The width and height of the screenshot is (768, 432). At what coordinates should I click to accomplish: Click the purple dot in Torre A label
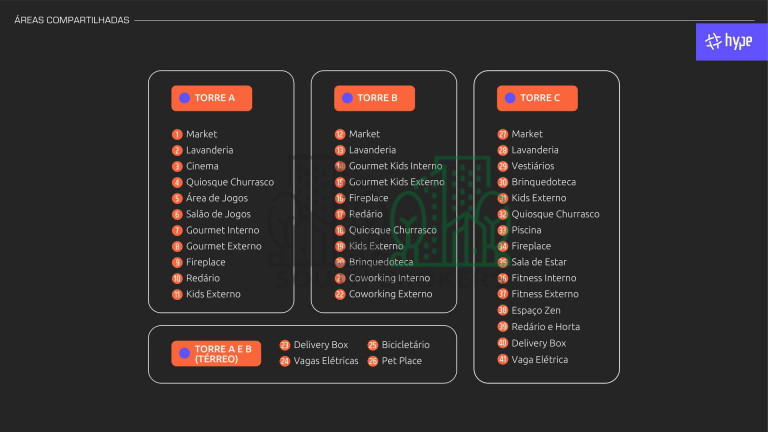click(x=184, y=98)
